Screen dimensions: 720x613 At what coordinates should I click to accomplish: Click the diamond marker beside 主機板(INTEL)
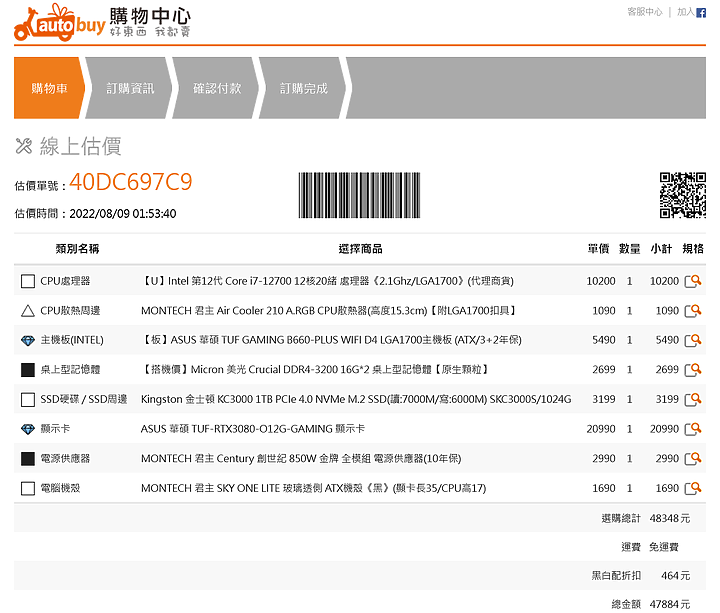coord(28,340)
